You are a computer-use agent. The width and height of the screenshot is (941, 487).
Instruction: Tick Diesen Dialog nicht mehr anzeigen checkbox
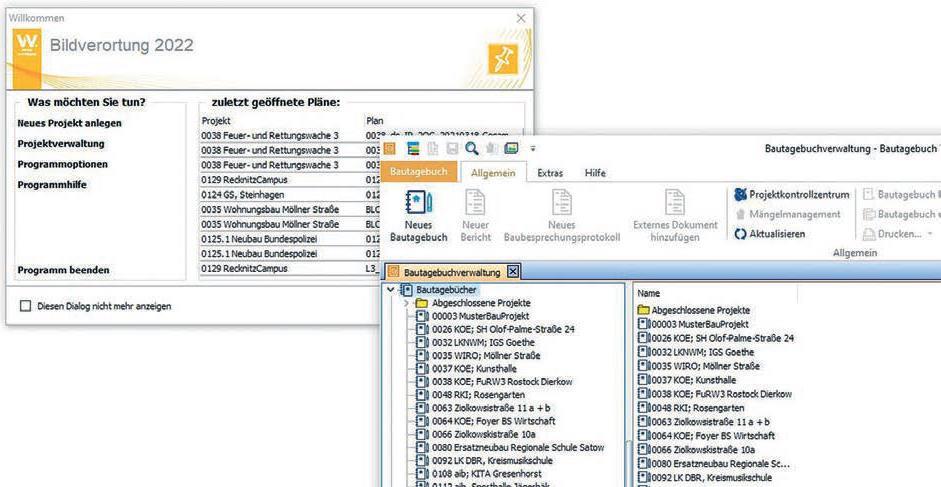click(x=25, y=306)
